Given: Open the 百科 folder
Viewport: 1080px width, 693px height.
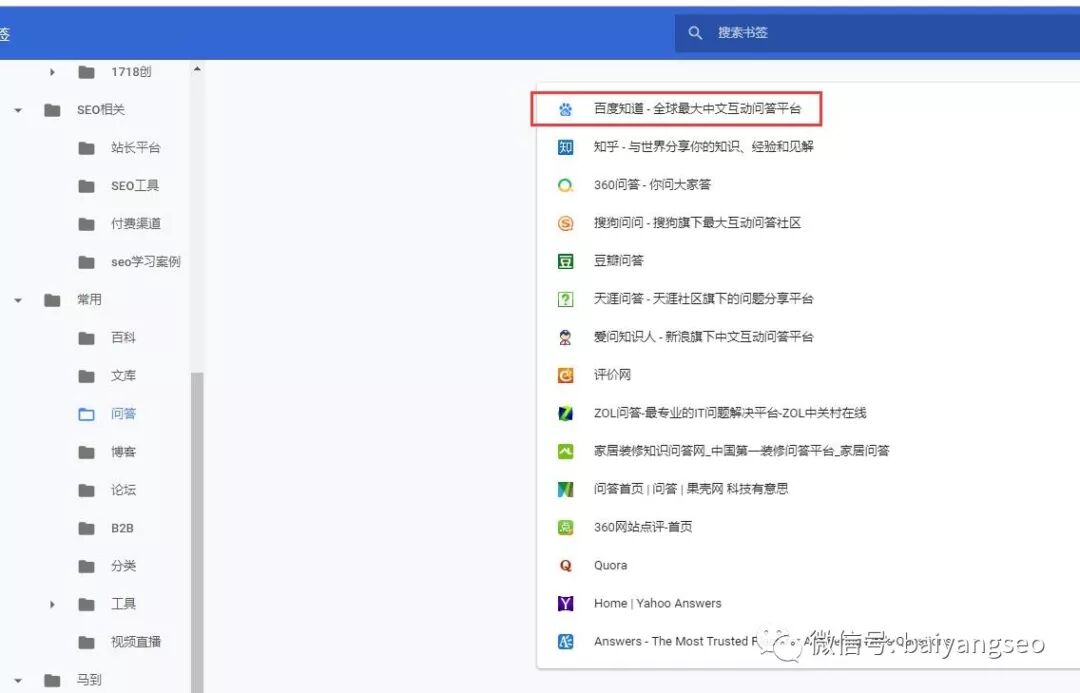Looking at the screenshot, I should click(123, 338).
